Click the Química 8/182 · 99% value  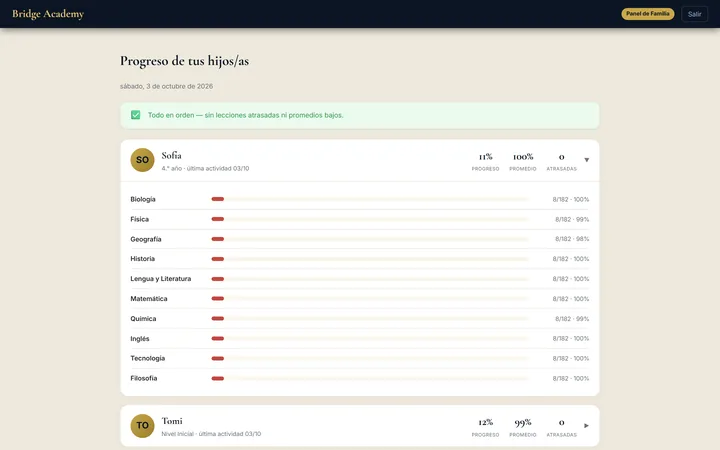pos(572,319)
